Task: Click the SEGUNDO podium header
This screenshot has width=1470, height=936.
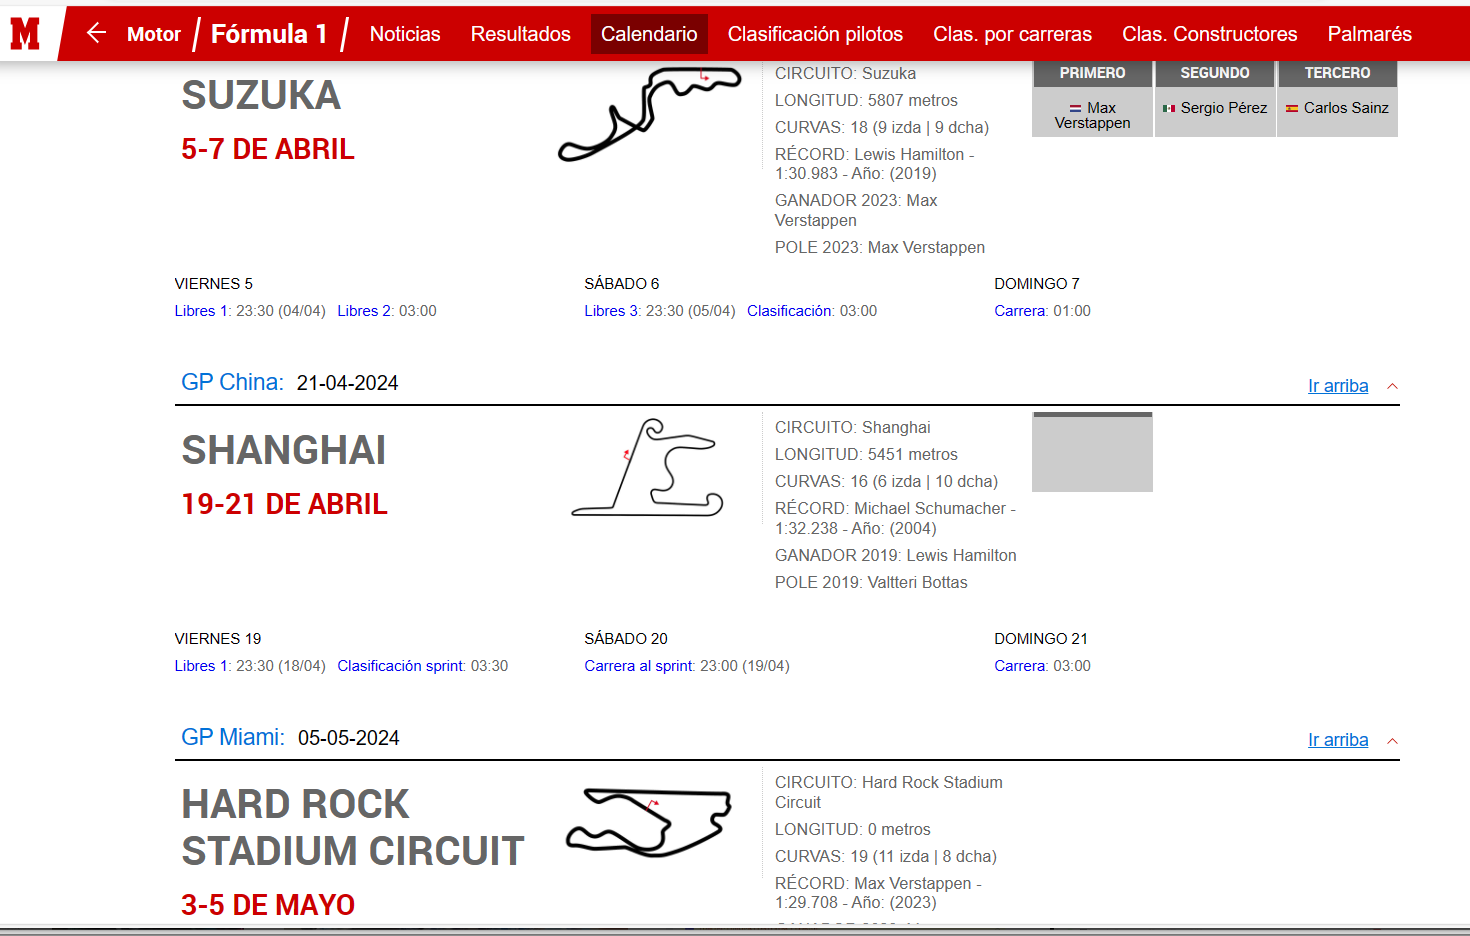Action: coord(1215,73)
